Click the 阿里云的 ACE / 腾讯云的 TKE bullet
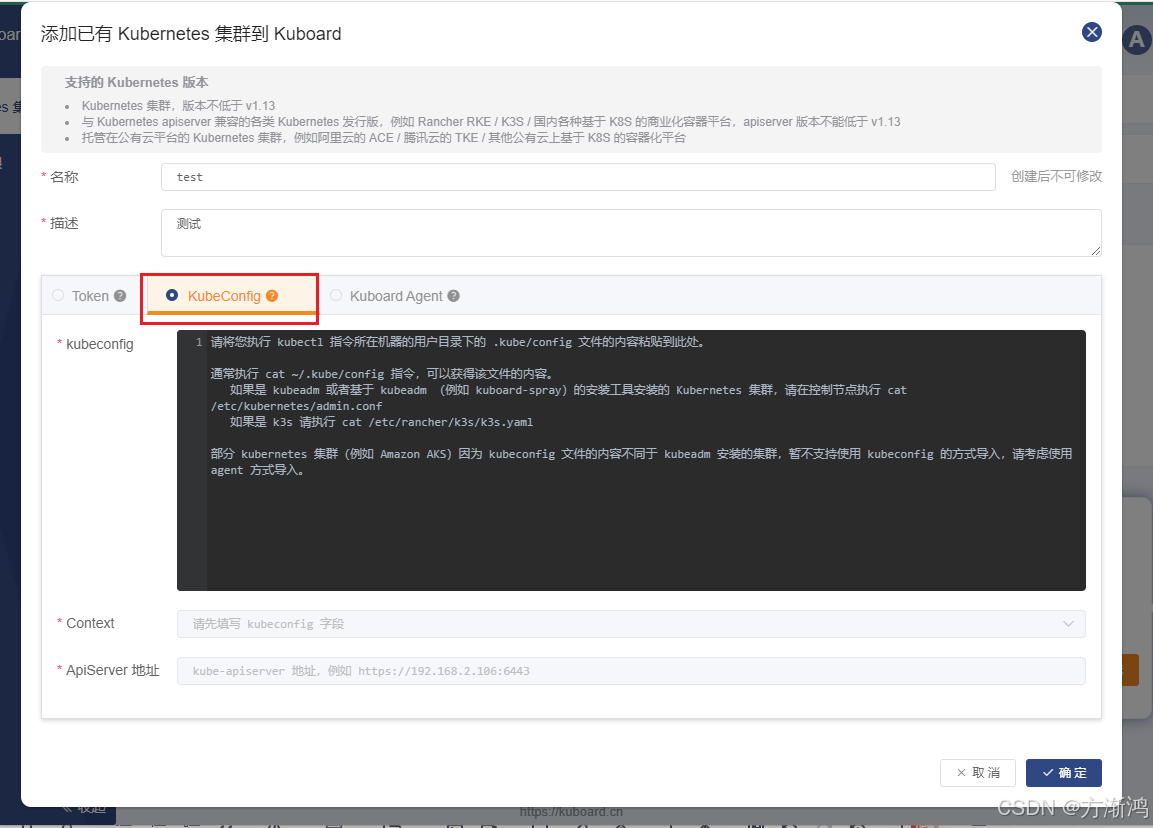 [x=383, y=138]
